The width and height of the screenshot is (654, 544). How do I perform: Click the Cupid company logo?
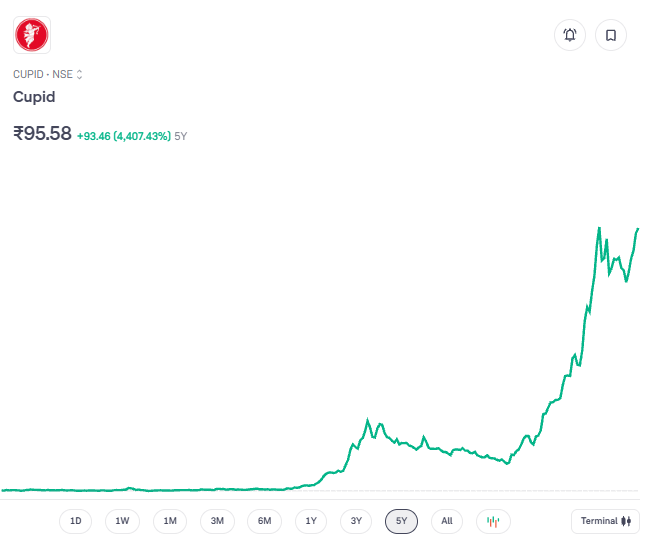pyautogui.click(x=32, y=36)
